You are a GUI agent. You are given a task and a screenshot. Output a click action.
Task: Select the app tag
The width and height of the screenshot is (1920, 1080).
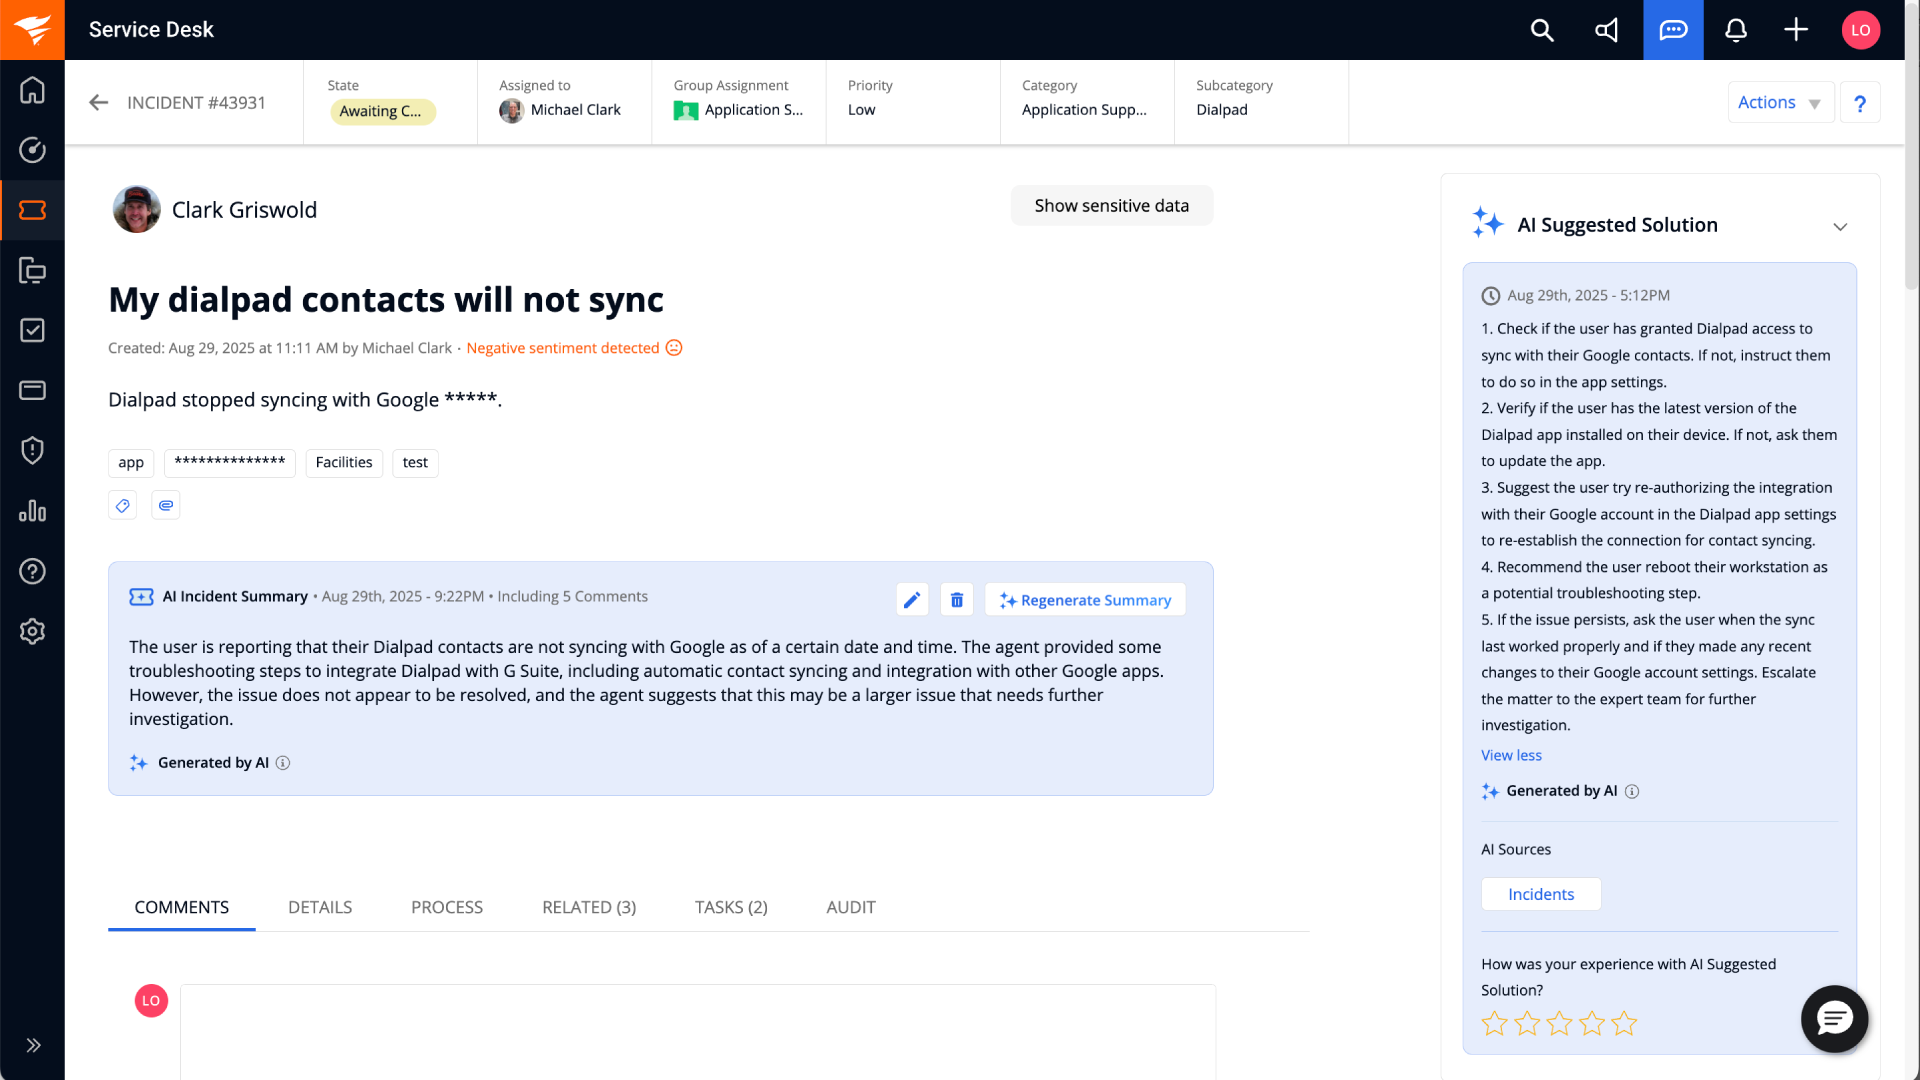click(x=131, y=462)
